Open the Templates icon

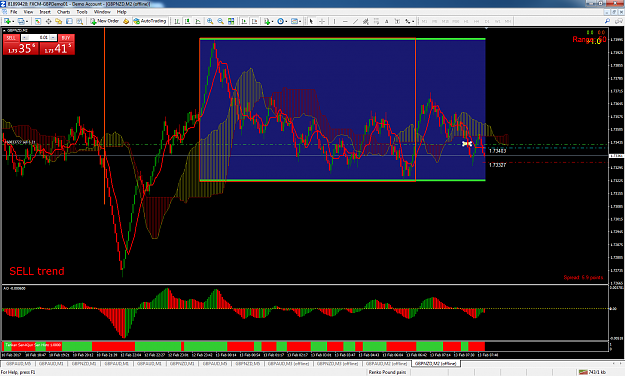(x=294, y=21)
